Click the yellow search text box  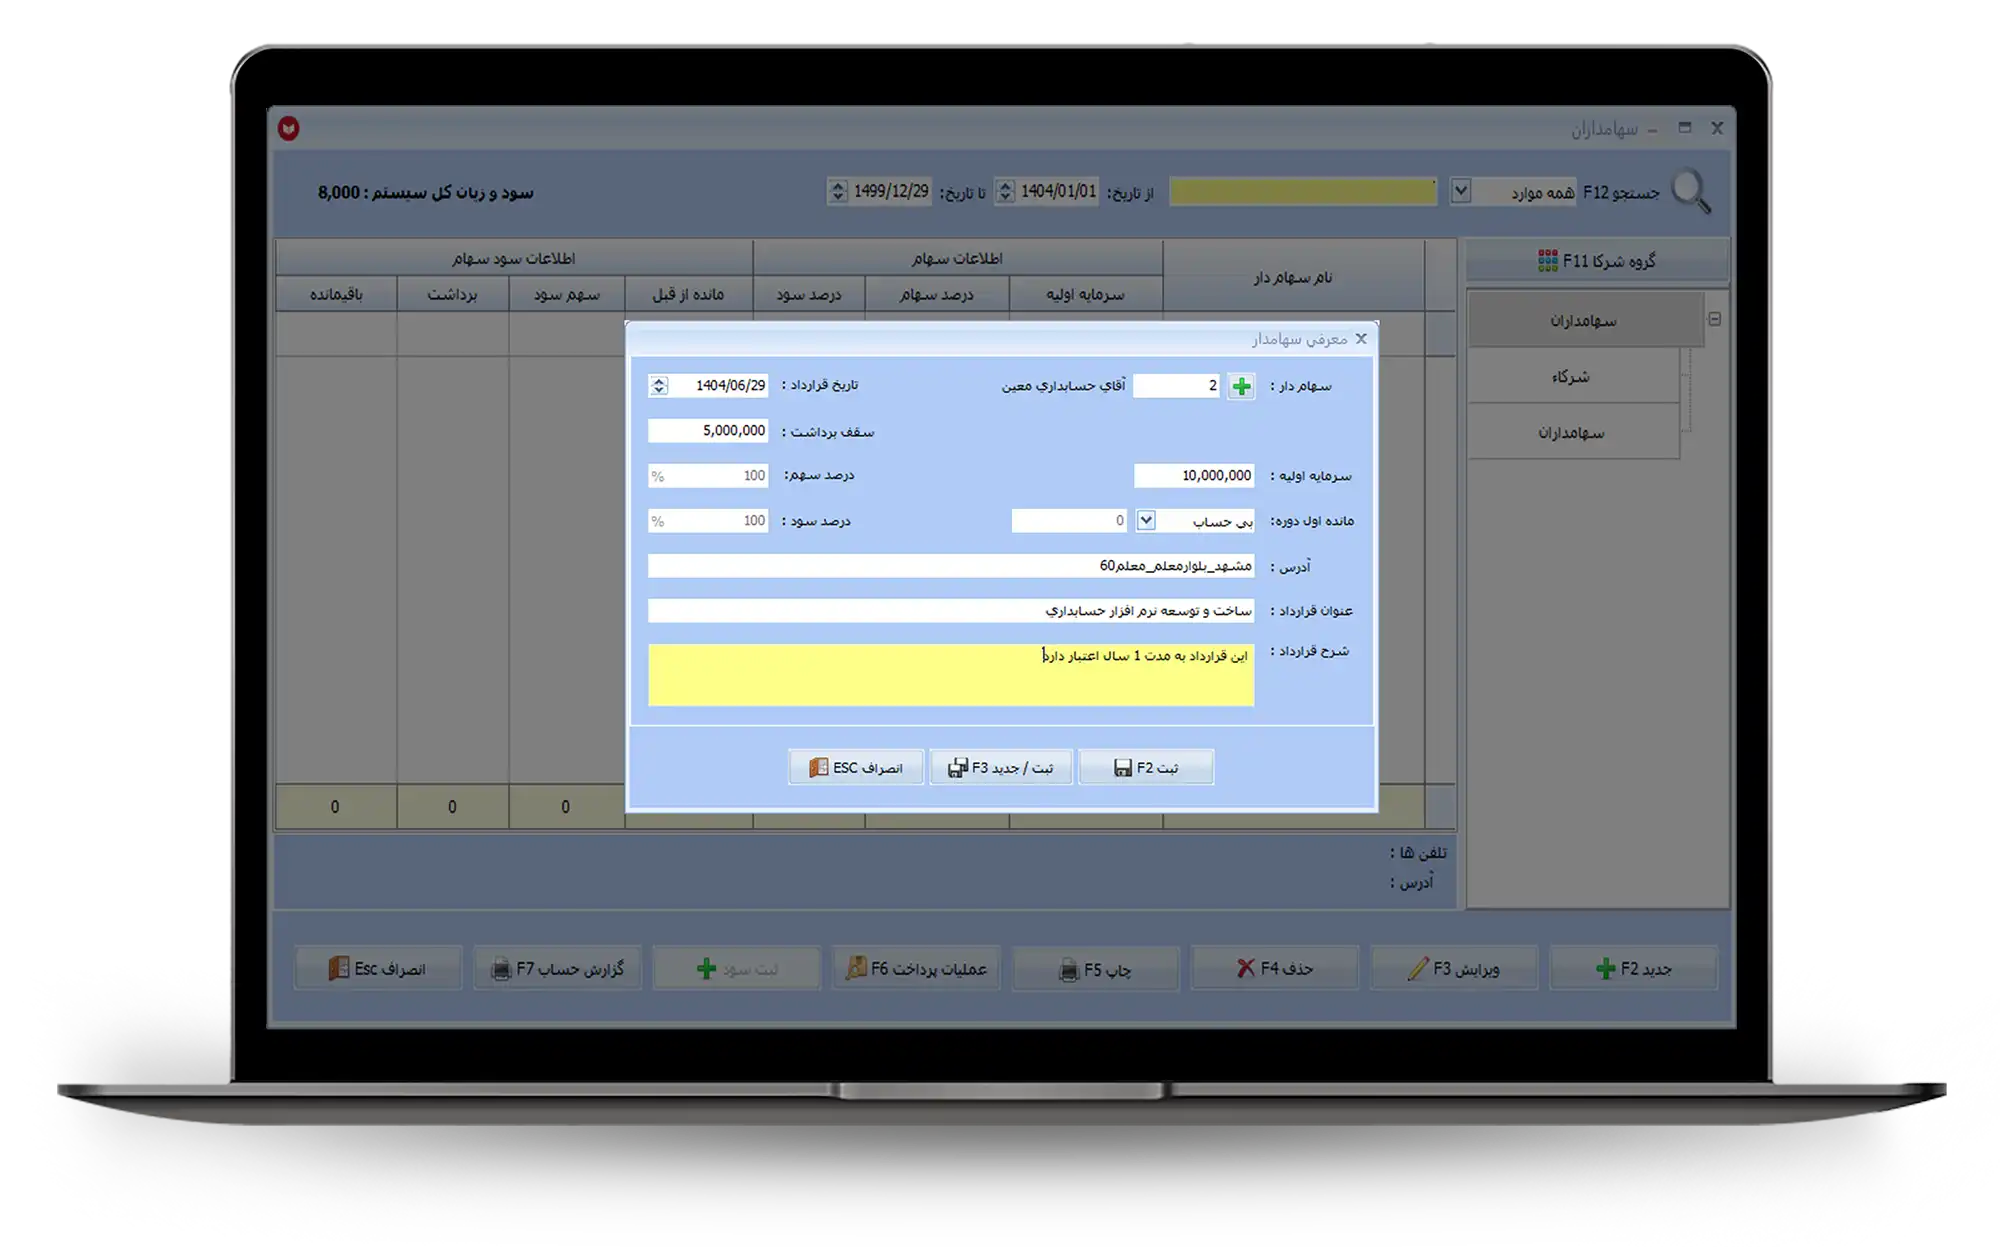pyautogui.click(x=1302, y=191)
